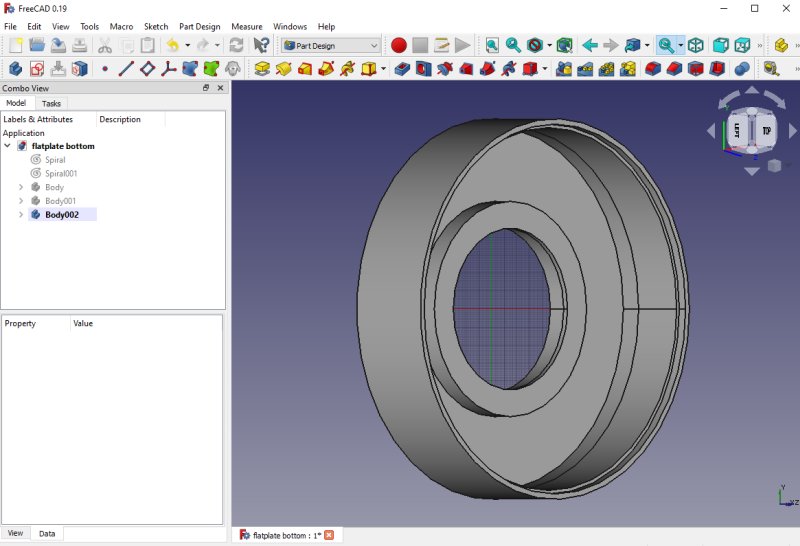Create a datum plane
The height and width of the screenshot is (546, 800).
[147, 68]
